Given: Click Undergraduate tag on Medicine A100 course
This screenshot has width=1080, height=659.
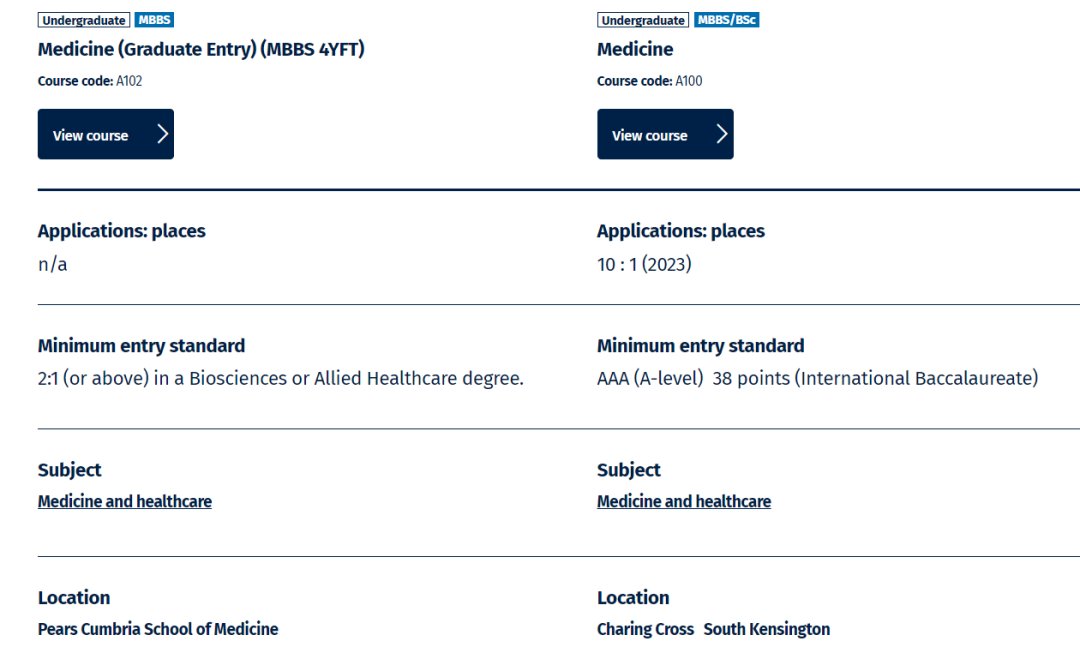Looking at the screenshot, I should point(643,20).
